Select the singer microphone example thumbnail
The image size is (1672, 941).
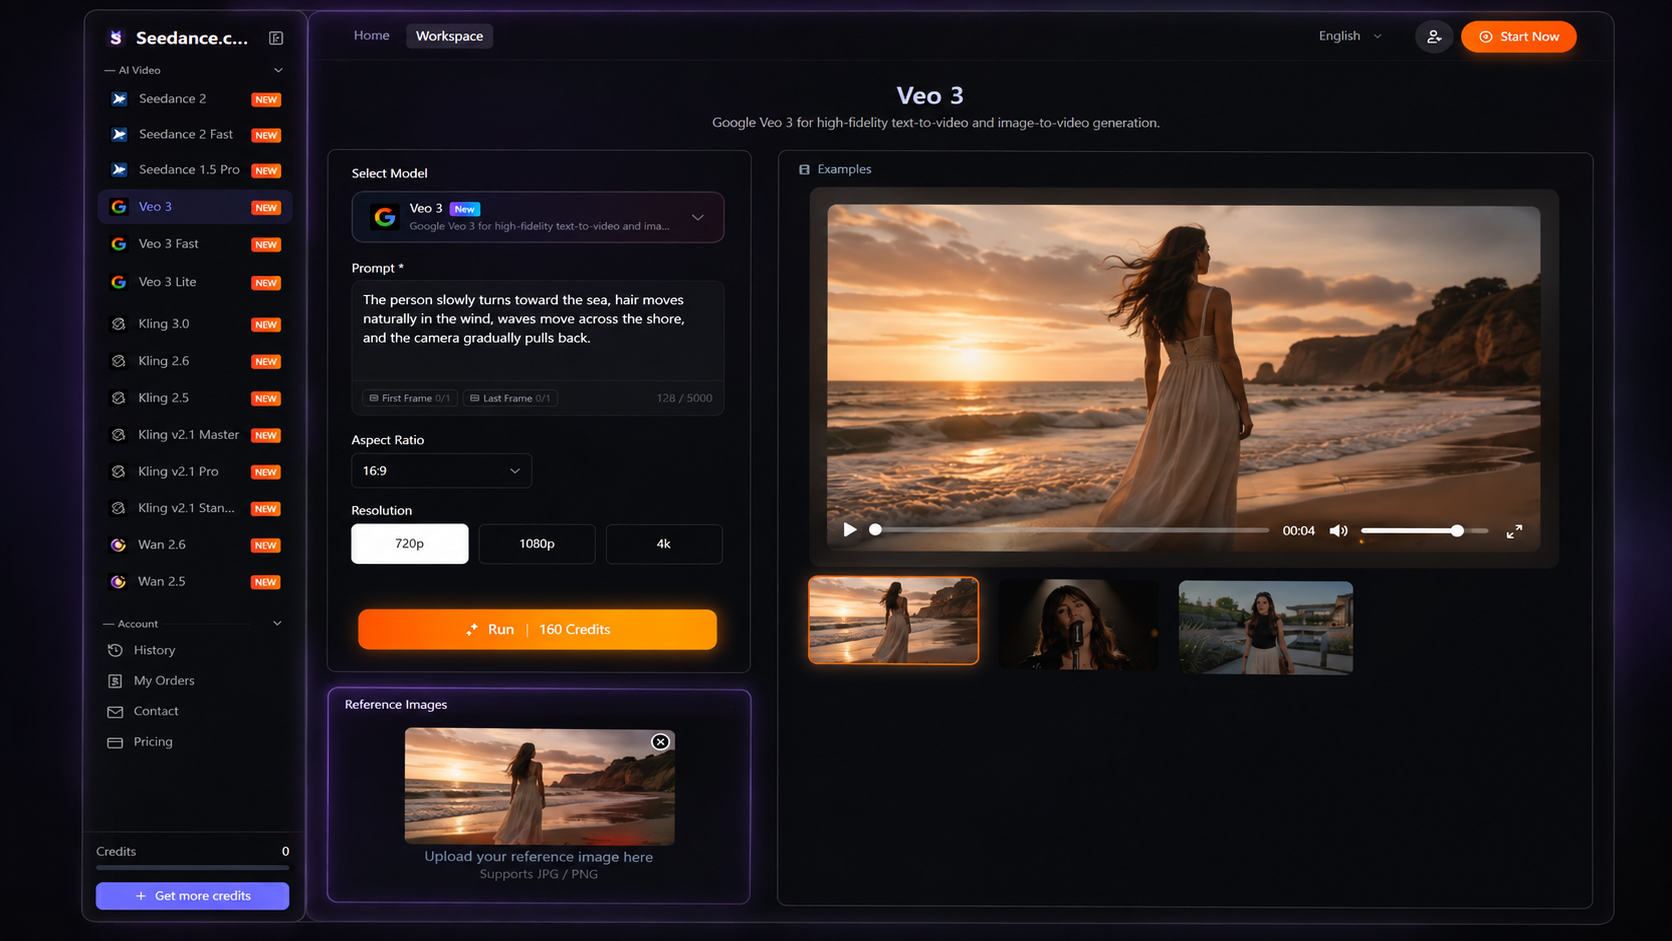tap(1078, 625)
